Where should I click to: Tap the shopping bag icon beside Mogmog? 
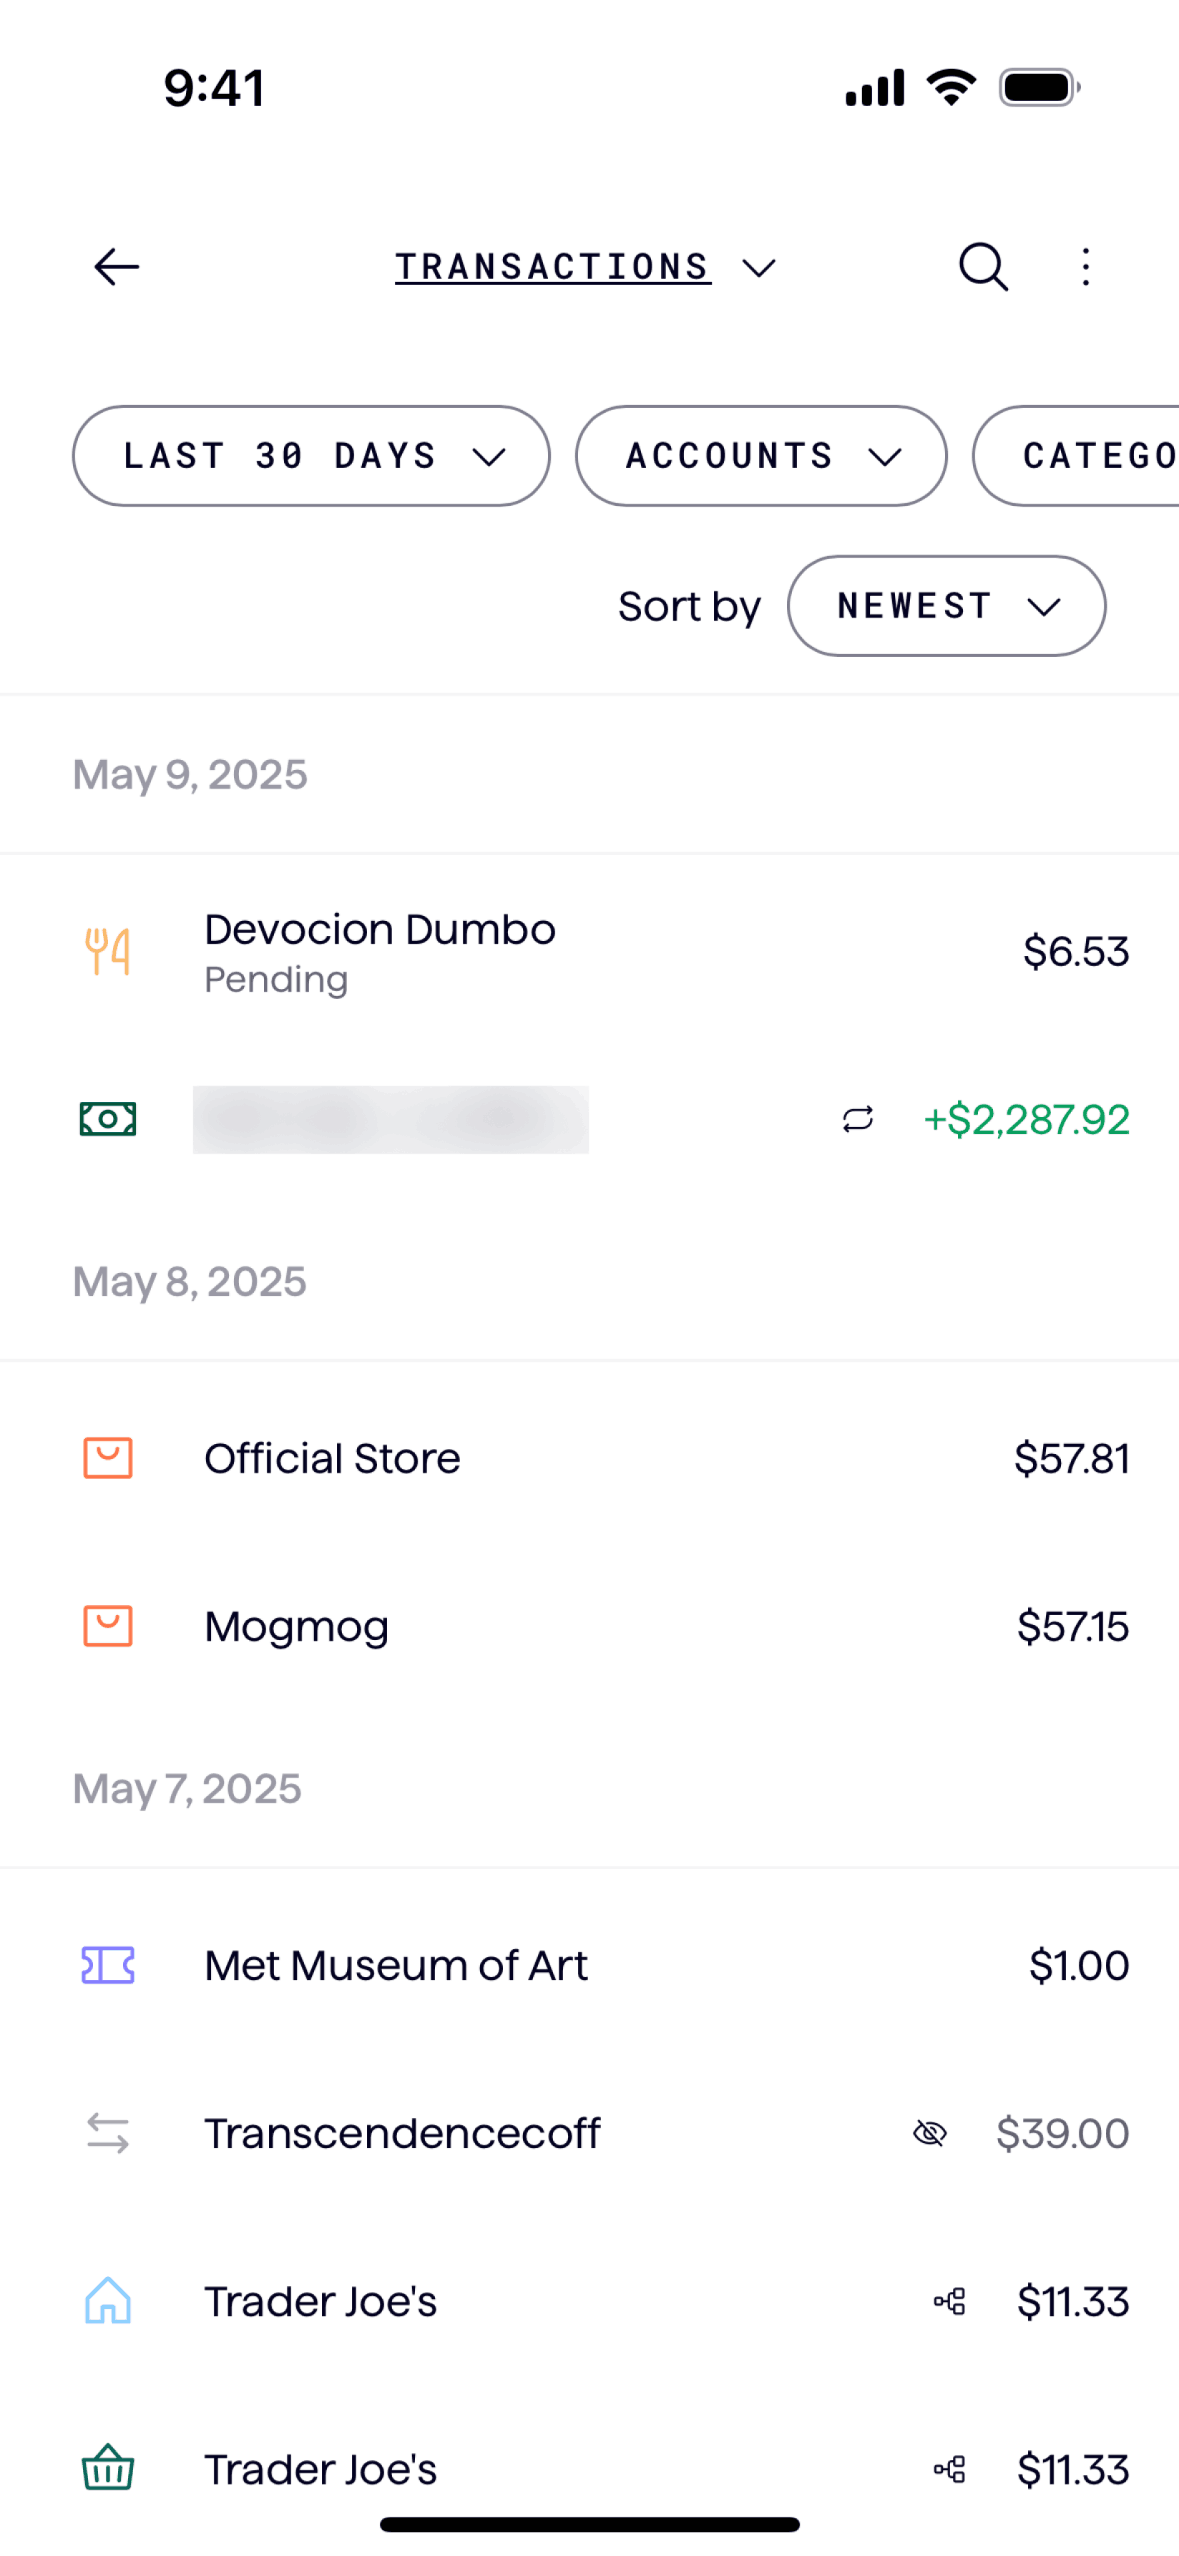pyautogui.click(x=108, y=1627)
